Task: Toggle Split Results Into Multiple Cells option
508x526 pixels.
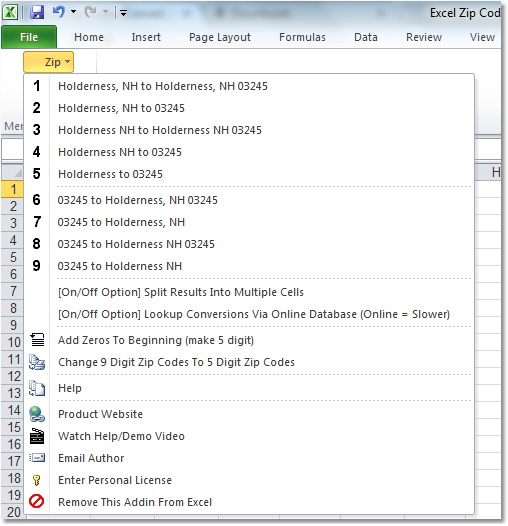Action: tap(249, 292)
